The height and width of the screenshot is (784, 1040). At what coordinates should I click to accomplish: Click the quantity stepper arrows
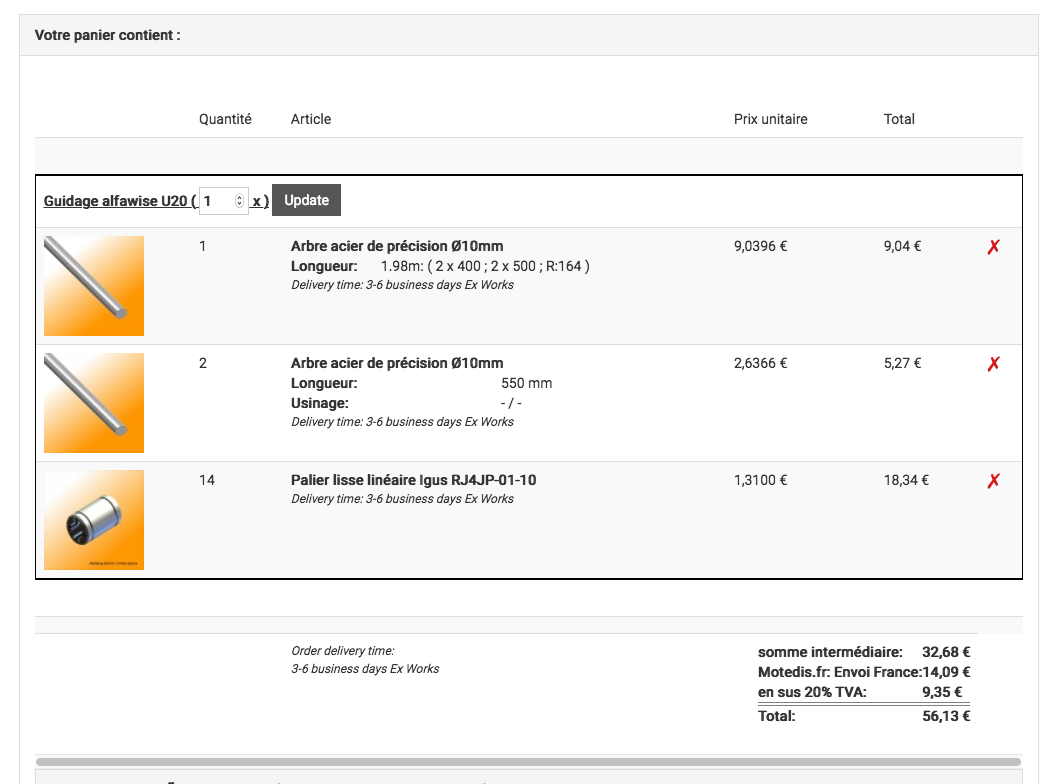[x=239, y=201]
